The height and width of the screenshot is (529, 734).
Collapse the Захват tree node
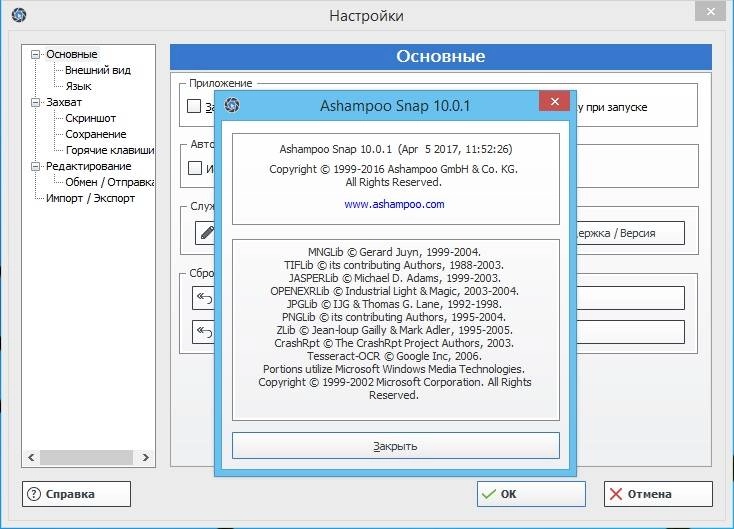click(x=35, y=102)
